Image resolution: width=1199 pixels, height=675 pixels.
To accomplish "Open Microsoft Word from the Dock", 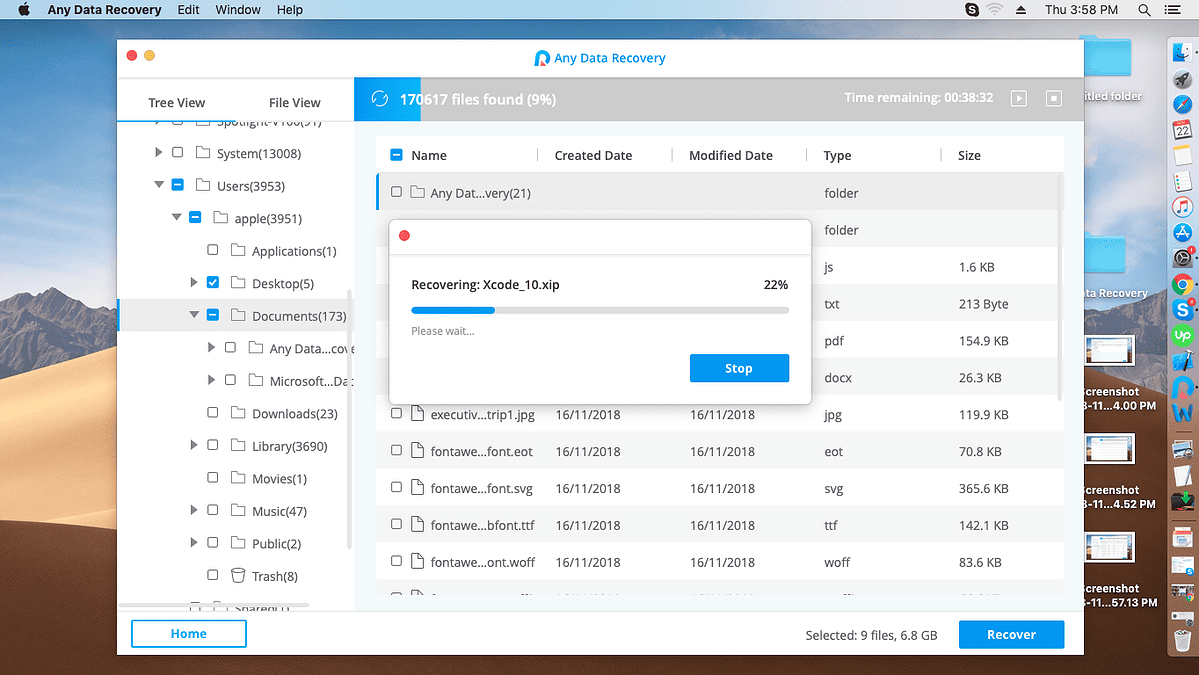I will coord(1182,414).
